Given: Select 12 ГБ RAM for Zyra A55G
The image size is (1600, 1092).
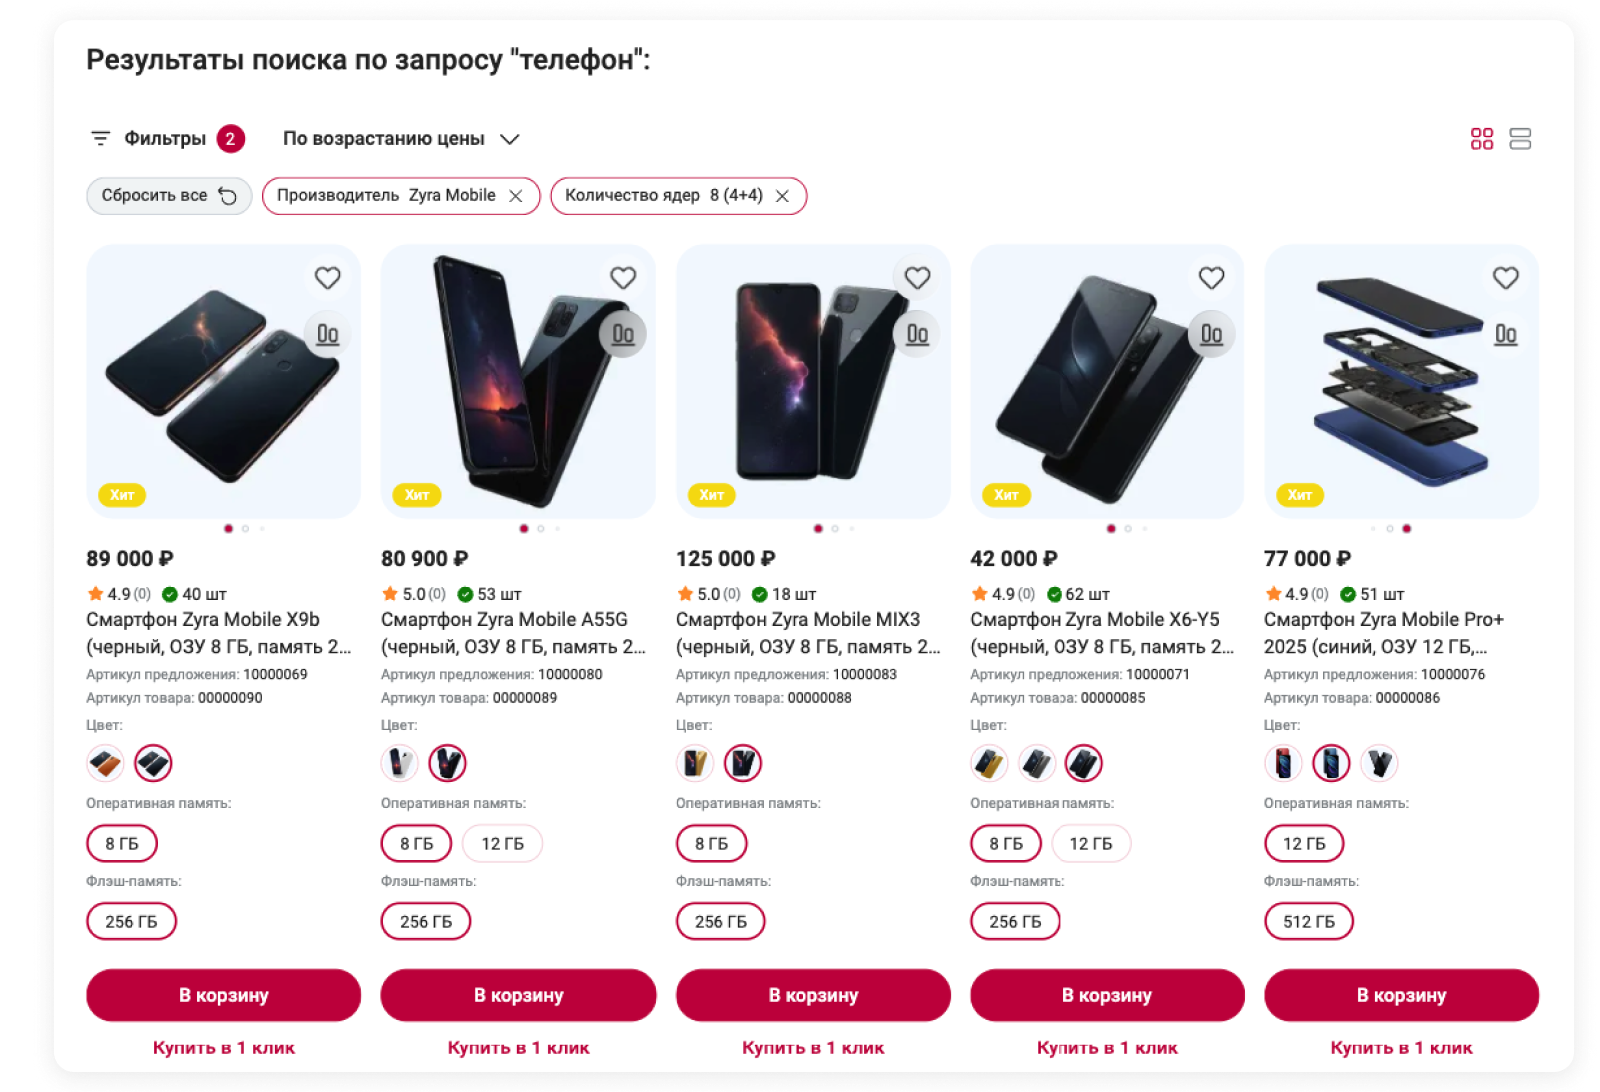Looking at the screenshot, I should (x=502, y=844).
